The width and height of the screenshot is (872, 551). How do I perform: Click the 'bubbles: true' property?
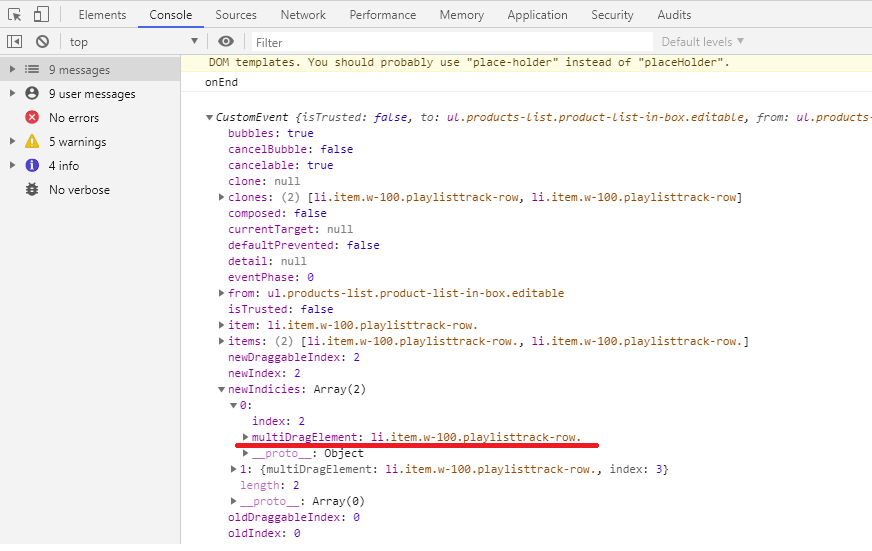271,133
